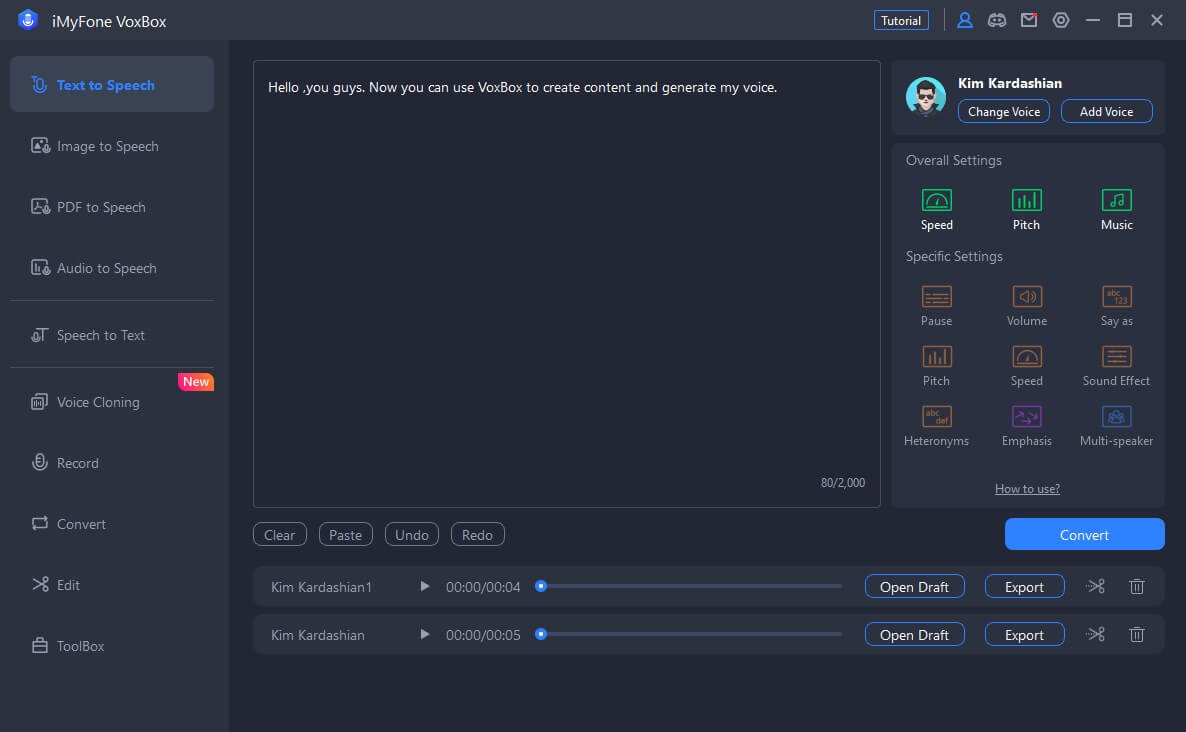Click the Undo button

tap(411, 535)
